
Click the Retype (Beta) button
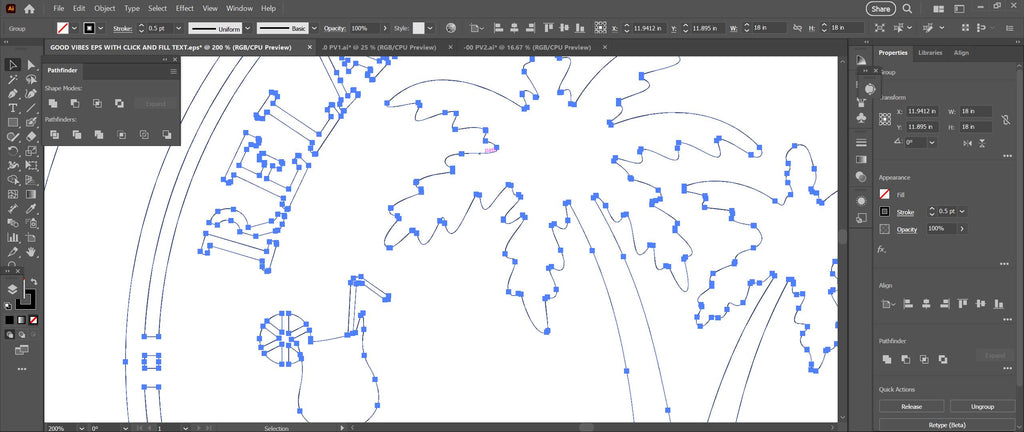[x=946, y=425]
